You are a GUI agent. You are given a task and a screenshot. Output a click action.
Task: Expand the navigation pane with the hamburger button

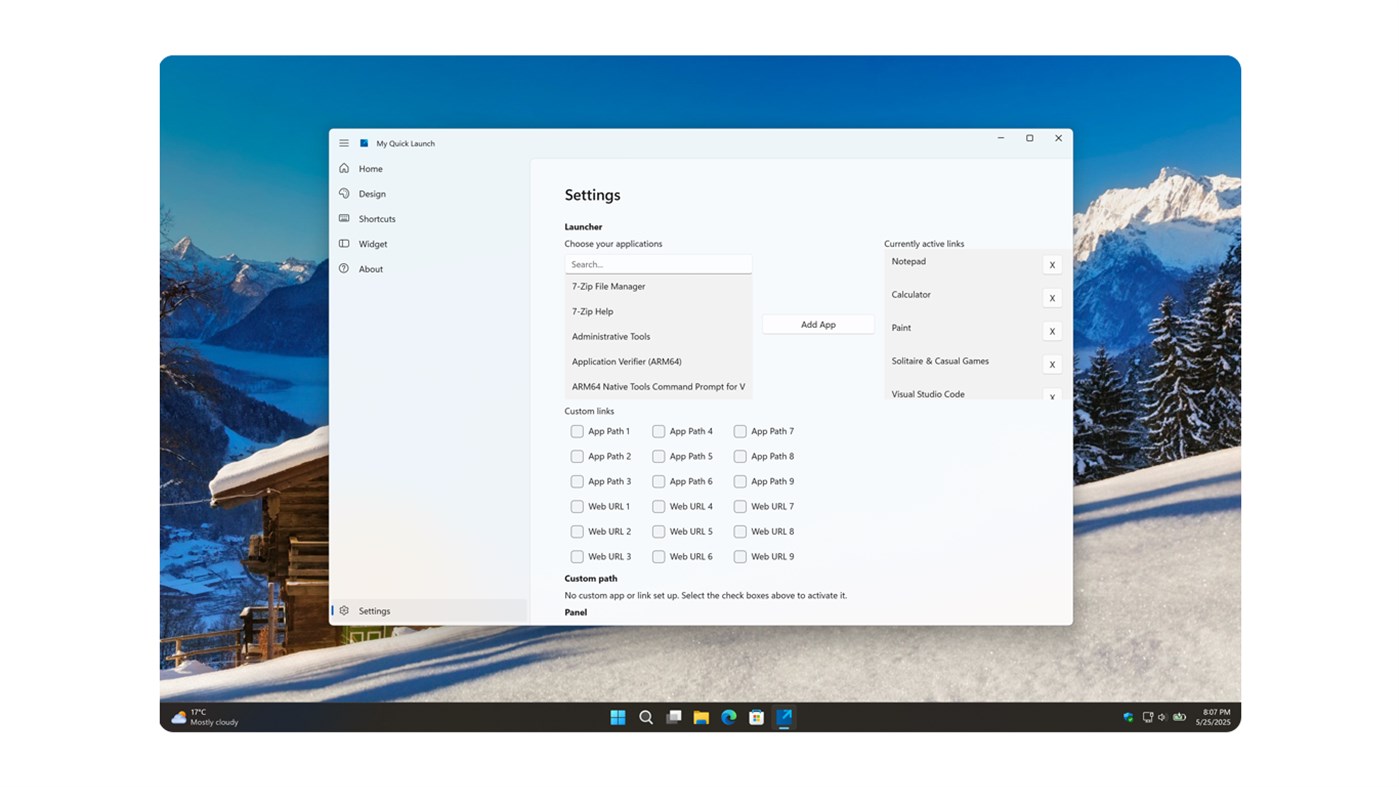343,142
